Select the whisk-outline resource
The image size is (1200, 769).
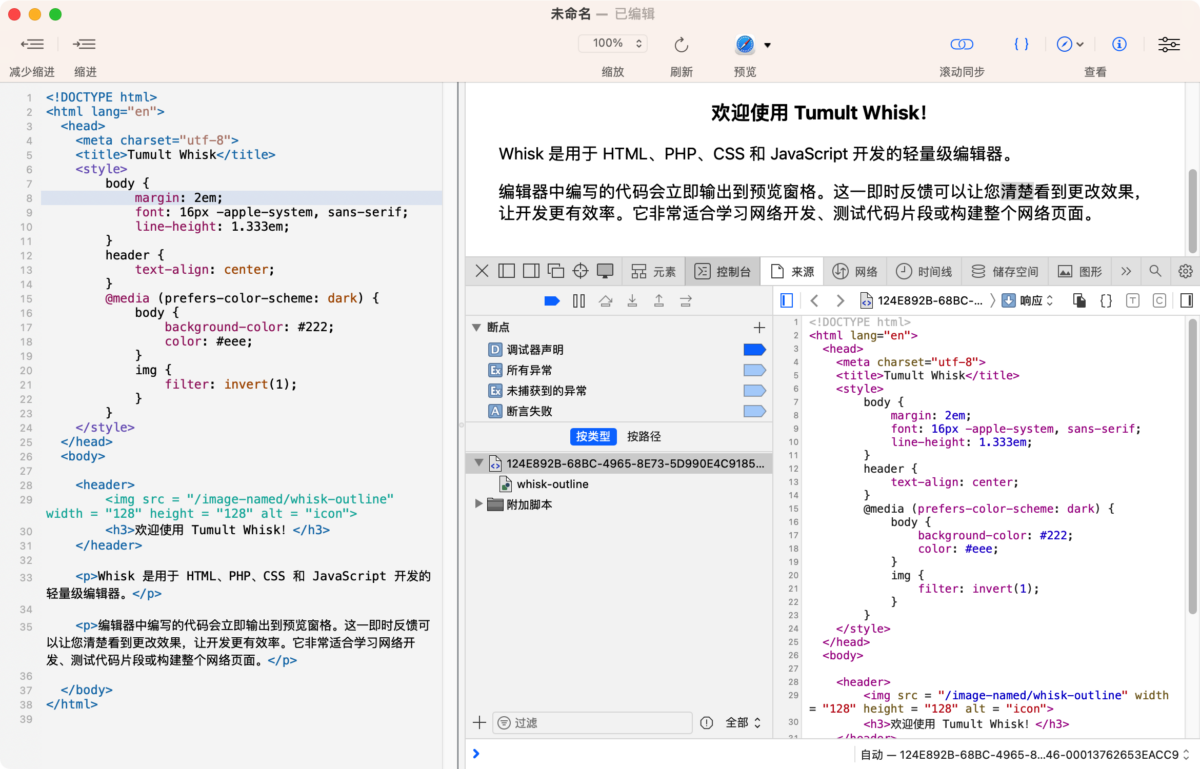click(552, 484)
